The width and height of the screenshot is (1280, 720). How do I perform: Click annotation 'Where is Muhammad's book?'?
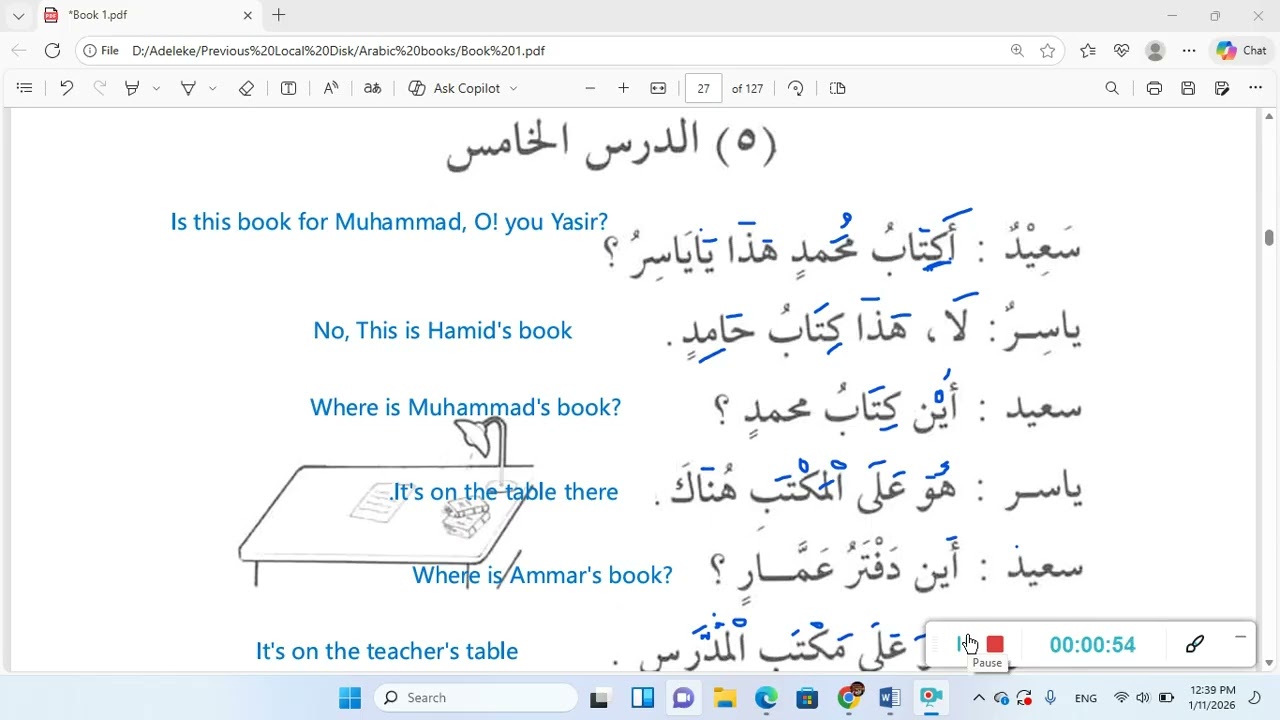click(465, 408)
